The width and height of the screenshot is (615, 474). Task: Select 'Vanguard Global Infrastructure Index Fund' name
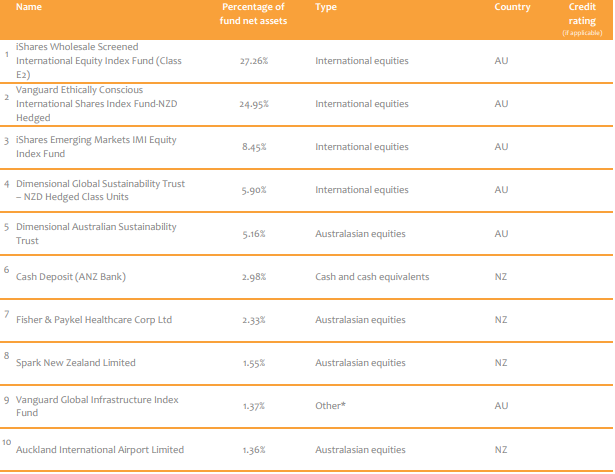click(x=97, y=406)
